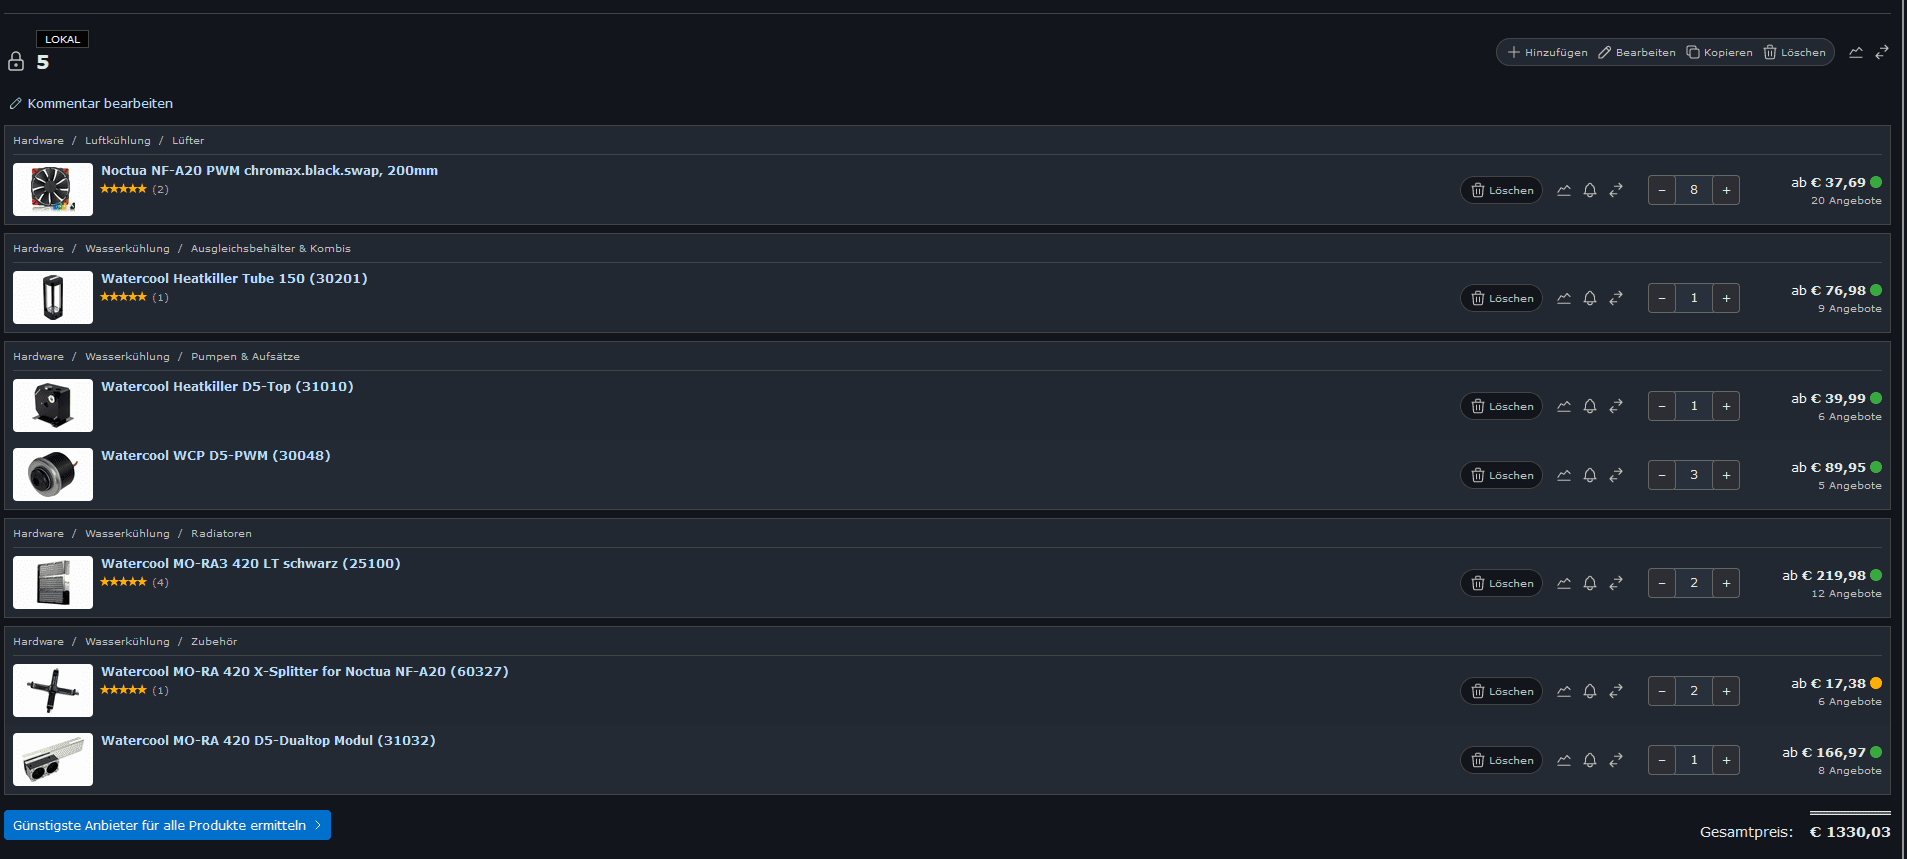Viewport: 1907px width, 859px height.
Task: Decrease quantity of Watercool WCP D5-PWM
Action: click(1662, 475)
